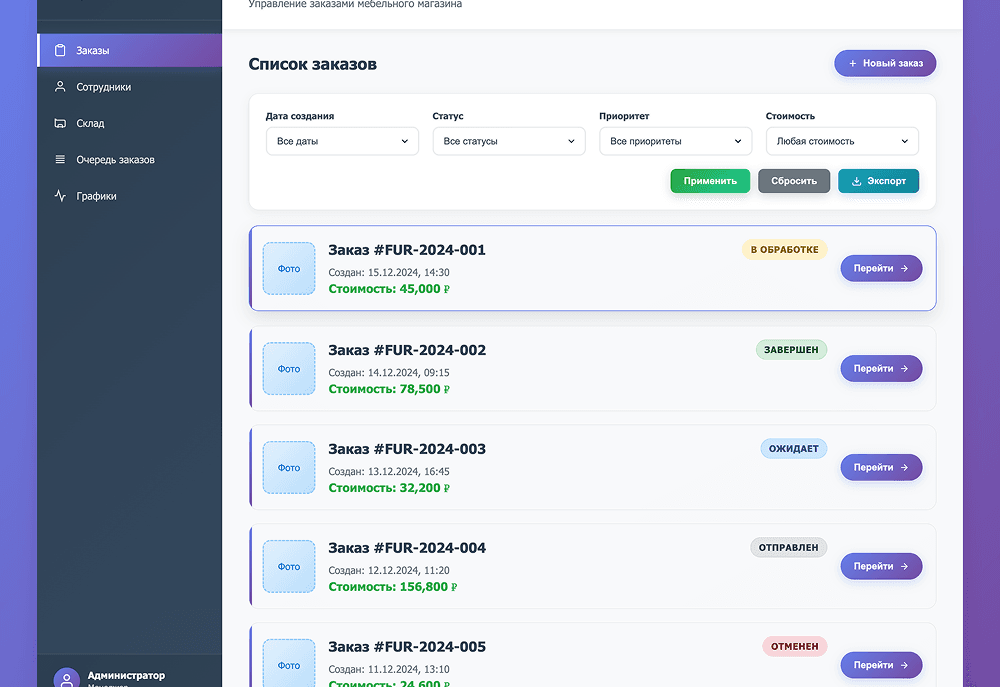Open the Дата создания dropdown
This screenshot has height=687, width=1000.
pyautogui.click(x=342, y=142)
